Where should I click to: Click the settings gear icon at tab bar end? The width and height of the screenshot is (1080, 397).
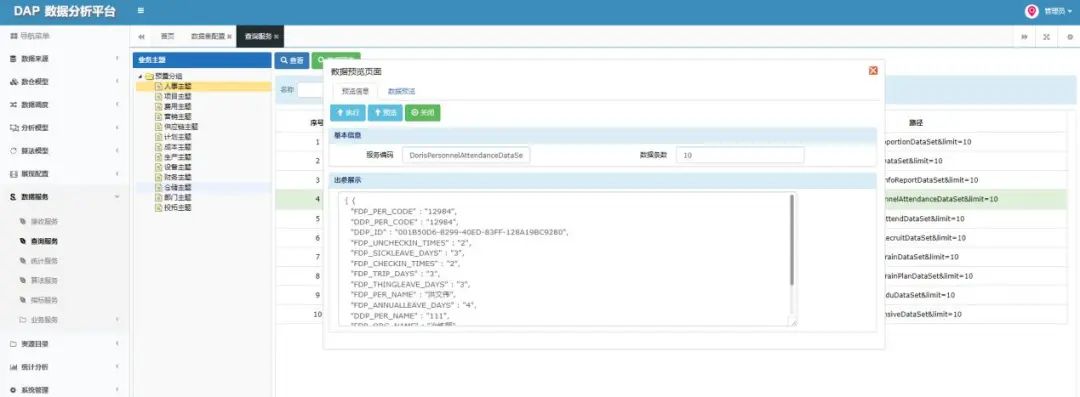click(1070, 37)
